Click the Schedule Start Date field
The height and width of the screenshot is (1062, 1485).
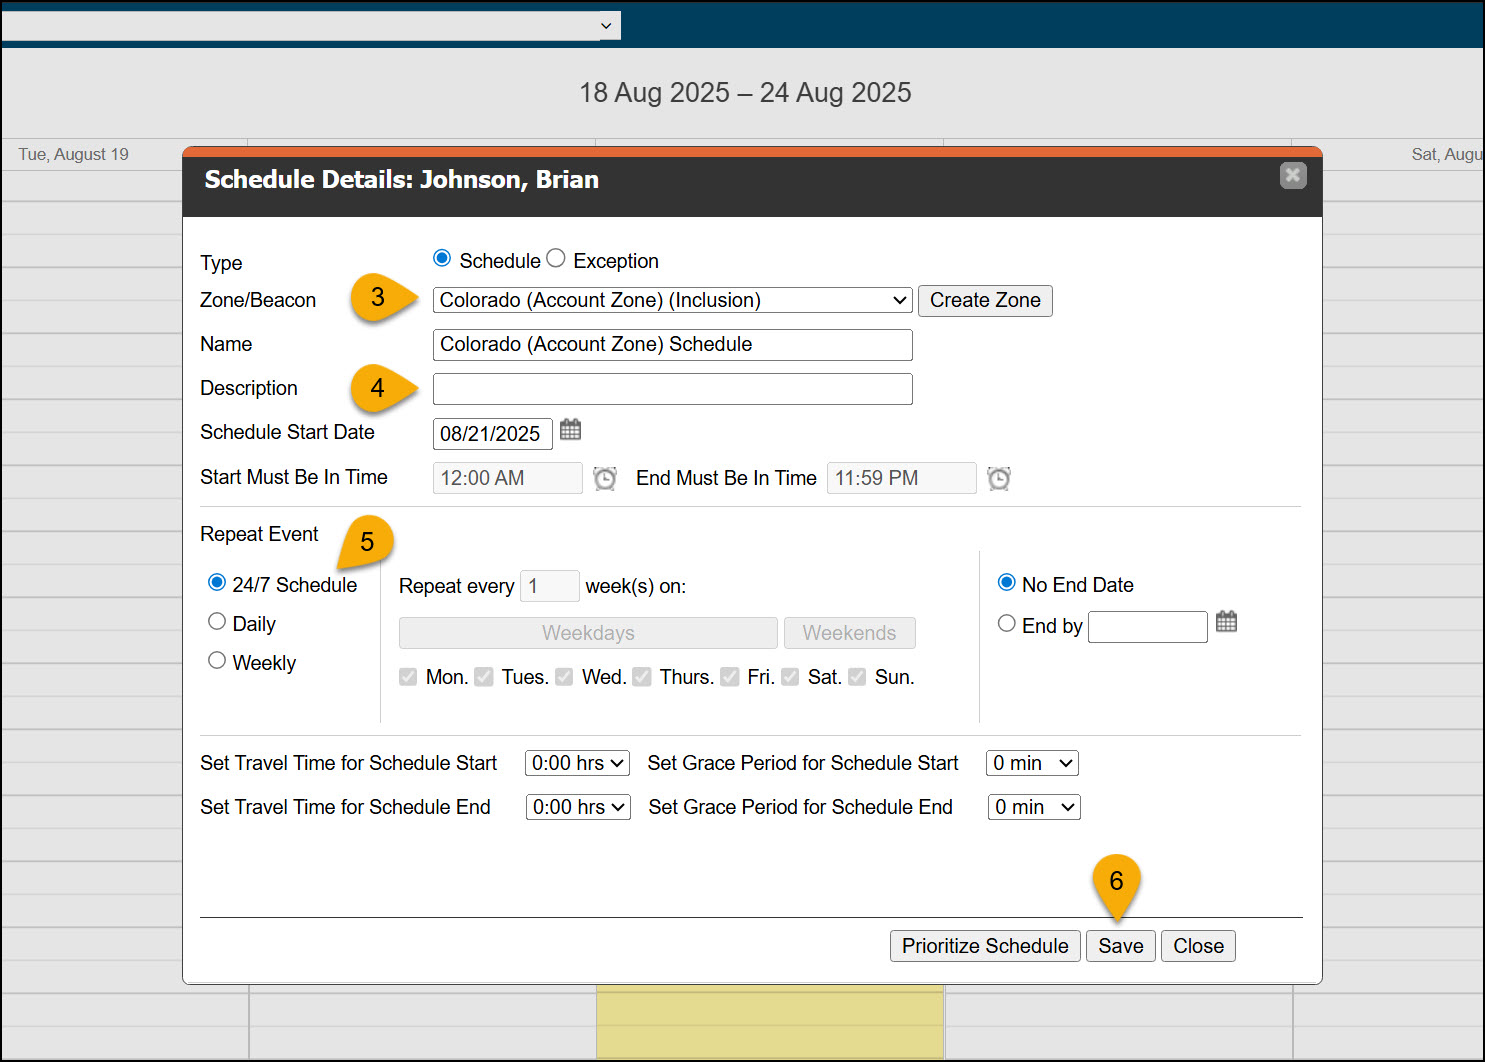492,434
